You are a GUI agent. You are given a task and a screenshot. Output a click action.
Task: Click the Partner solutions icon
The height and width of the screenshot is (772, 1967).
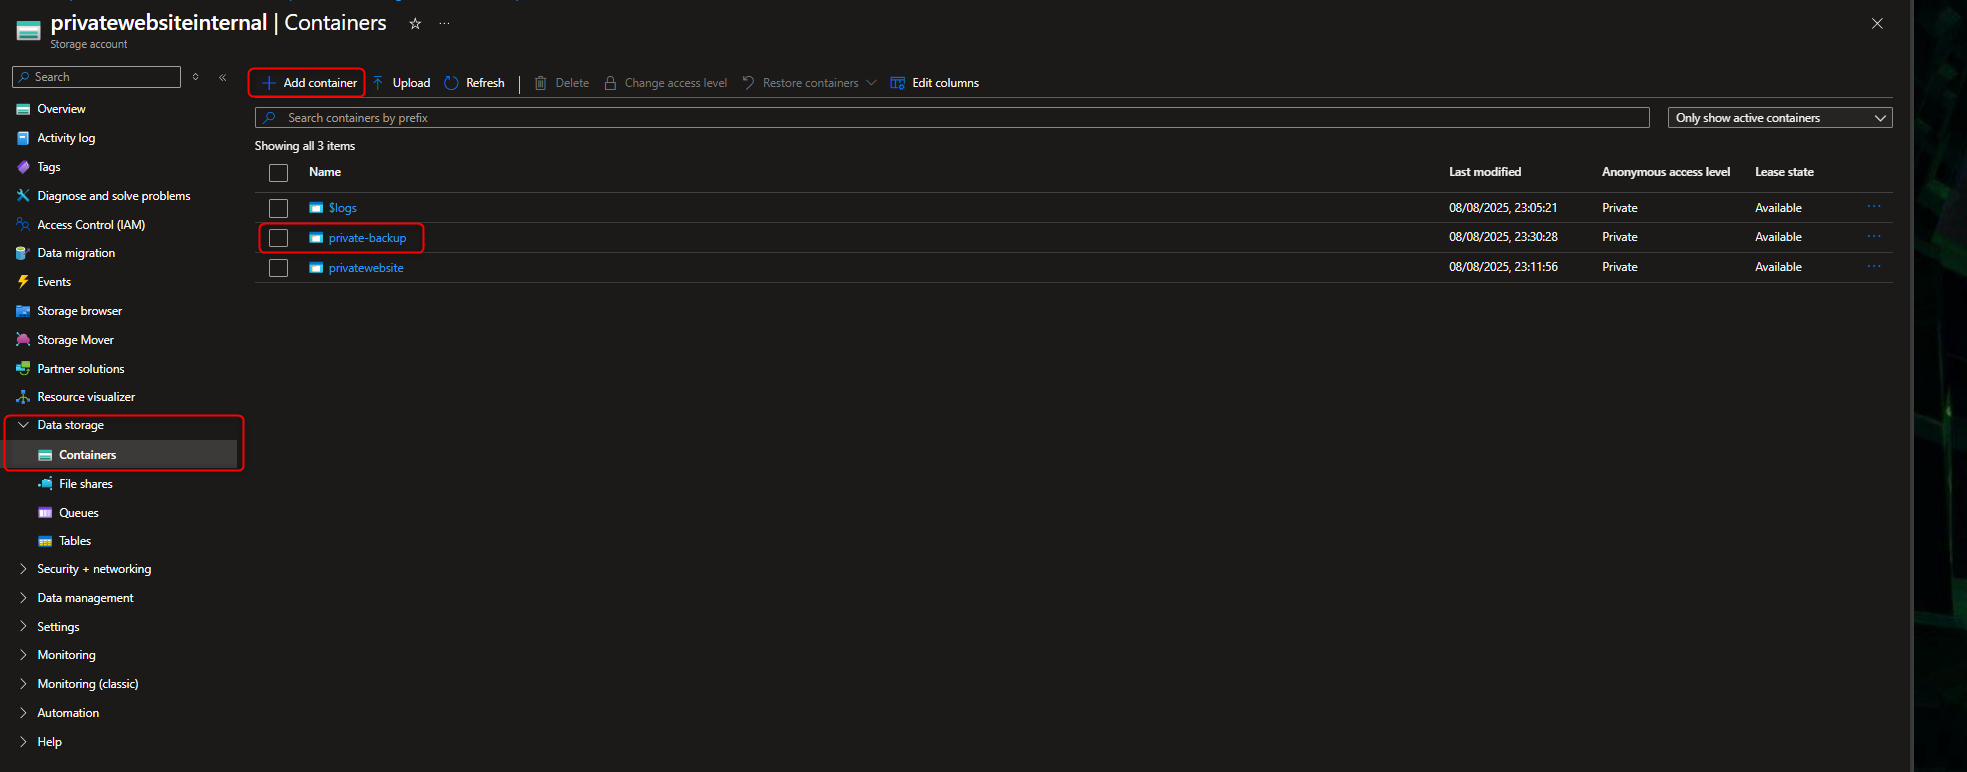pyautogui.click(x=23, y=369)
